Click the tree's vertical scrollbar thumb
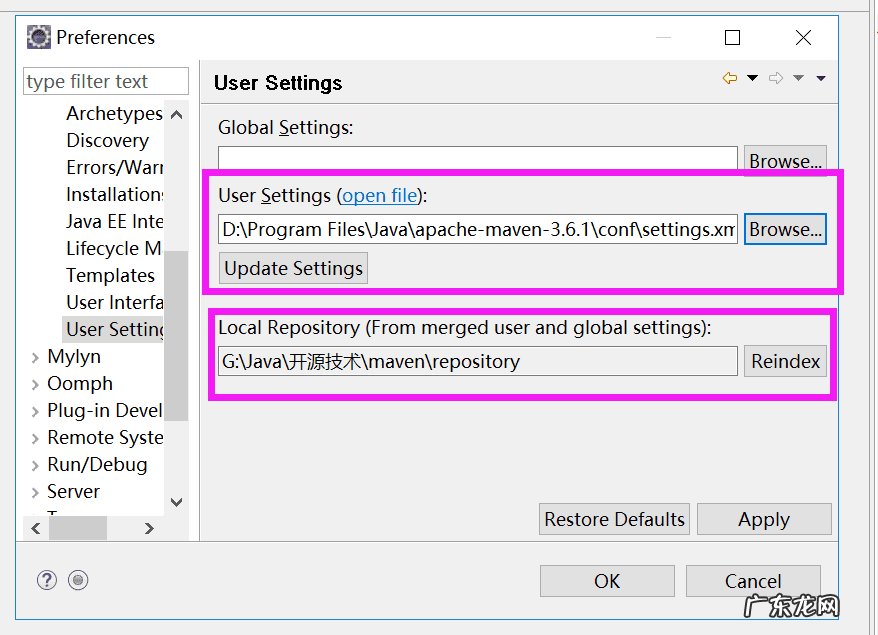Viewport: 878px width, 635px height. click(176, 335)
